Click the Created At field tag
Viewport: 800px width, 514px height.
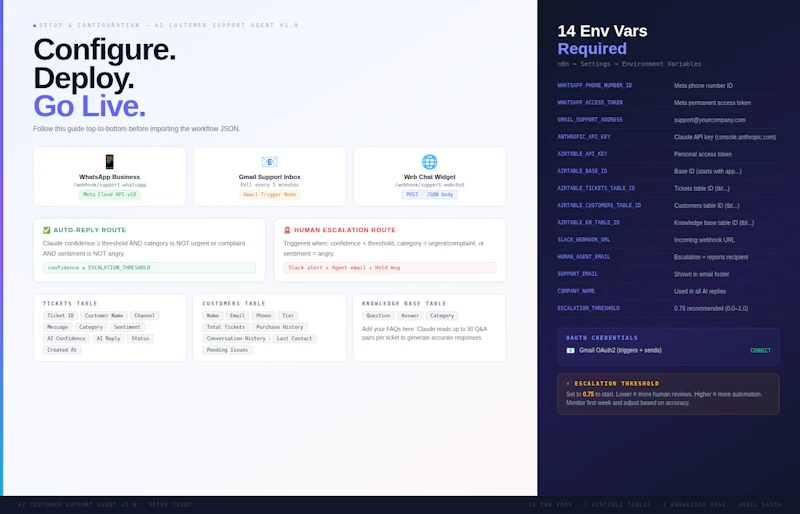[x=62, y=350]
